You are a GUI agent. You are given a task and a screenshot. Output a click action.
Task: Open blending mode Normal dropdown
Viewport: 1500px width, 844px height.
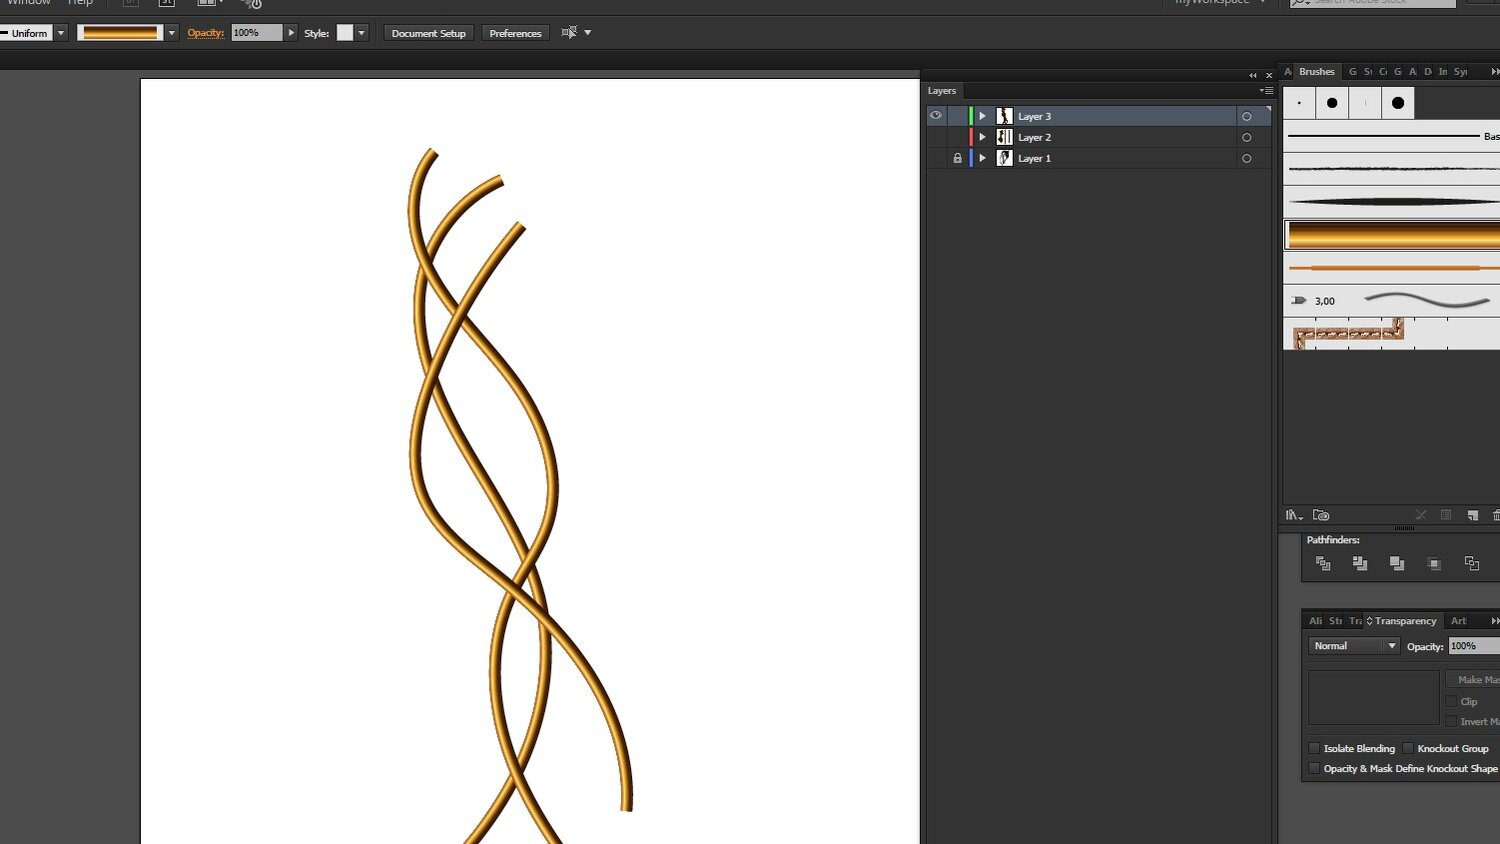tap(1354, 646)
